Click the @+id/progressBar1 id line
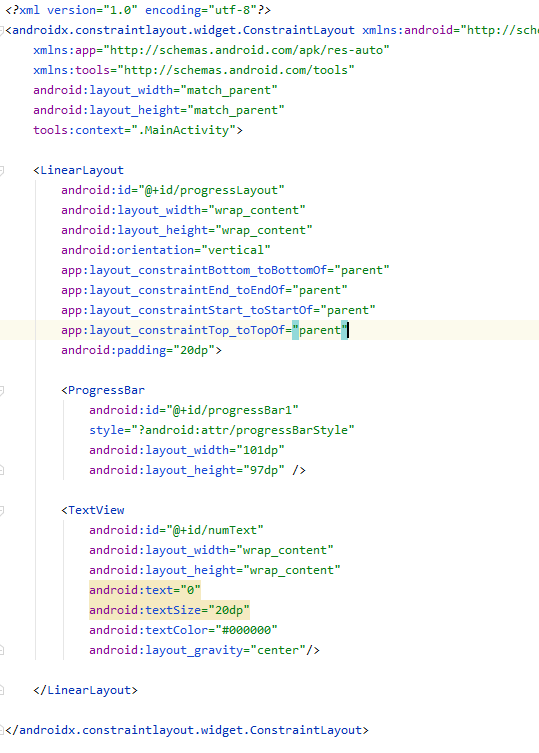Screen dimensions: 539x753 coord(194,411)
